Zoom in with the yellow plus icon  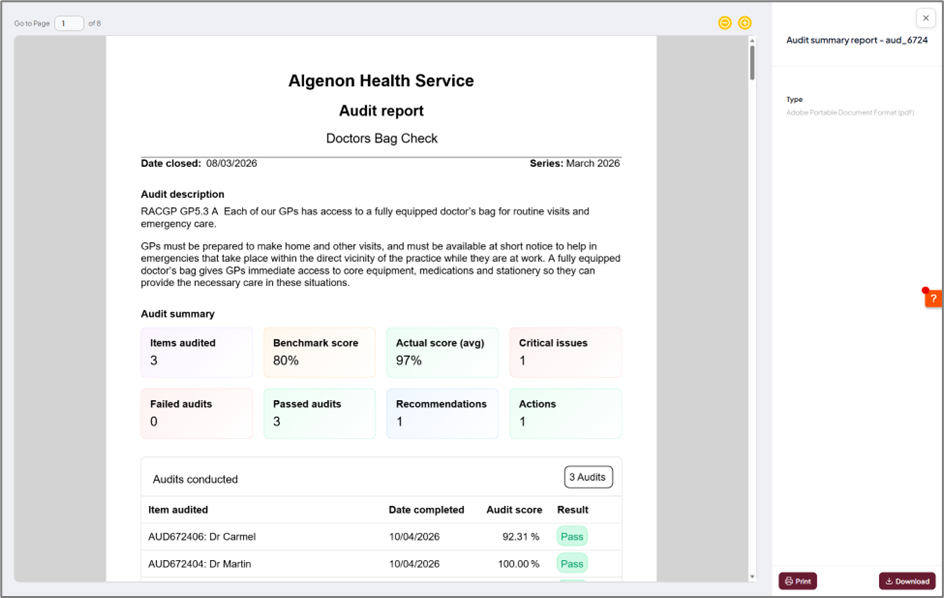pyautogui.click(x=745, y=23)
